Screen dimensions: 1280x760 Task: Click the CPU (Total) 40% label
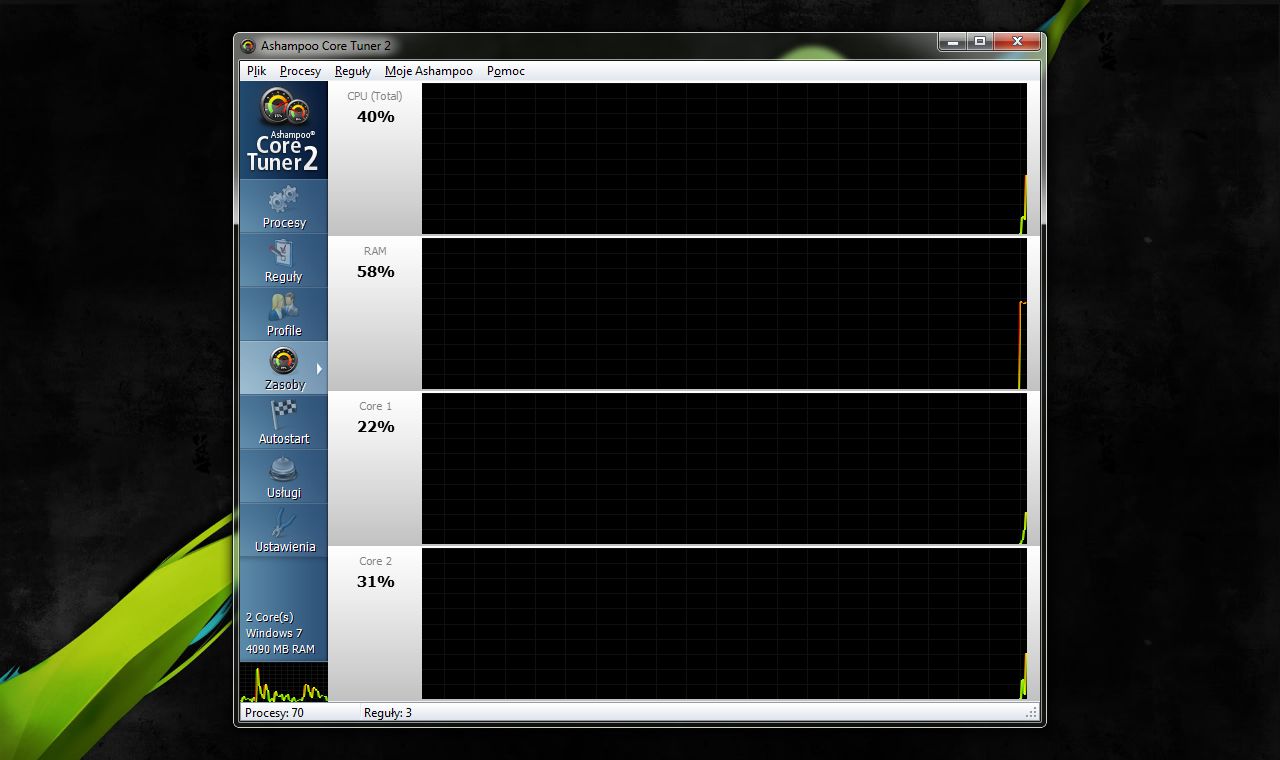click(x=375, y=108)
